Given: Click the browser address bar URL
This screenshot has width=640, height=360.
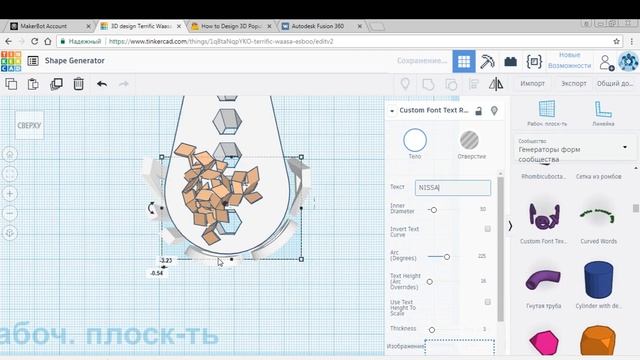Looking at the screenshot, I should click(221, 42).
